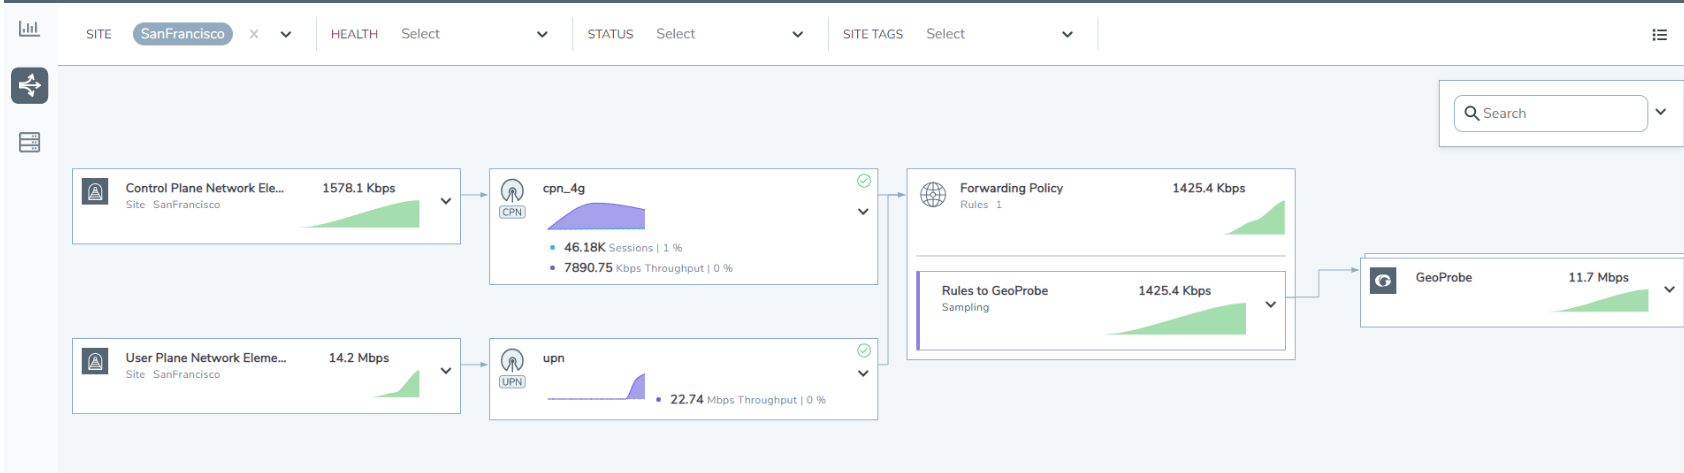1684x473 pixels.
Task: Expand the GeoProbe card chevron
Action: tap(1669, 290)
